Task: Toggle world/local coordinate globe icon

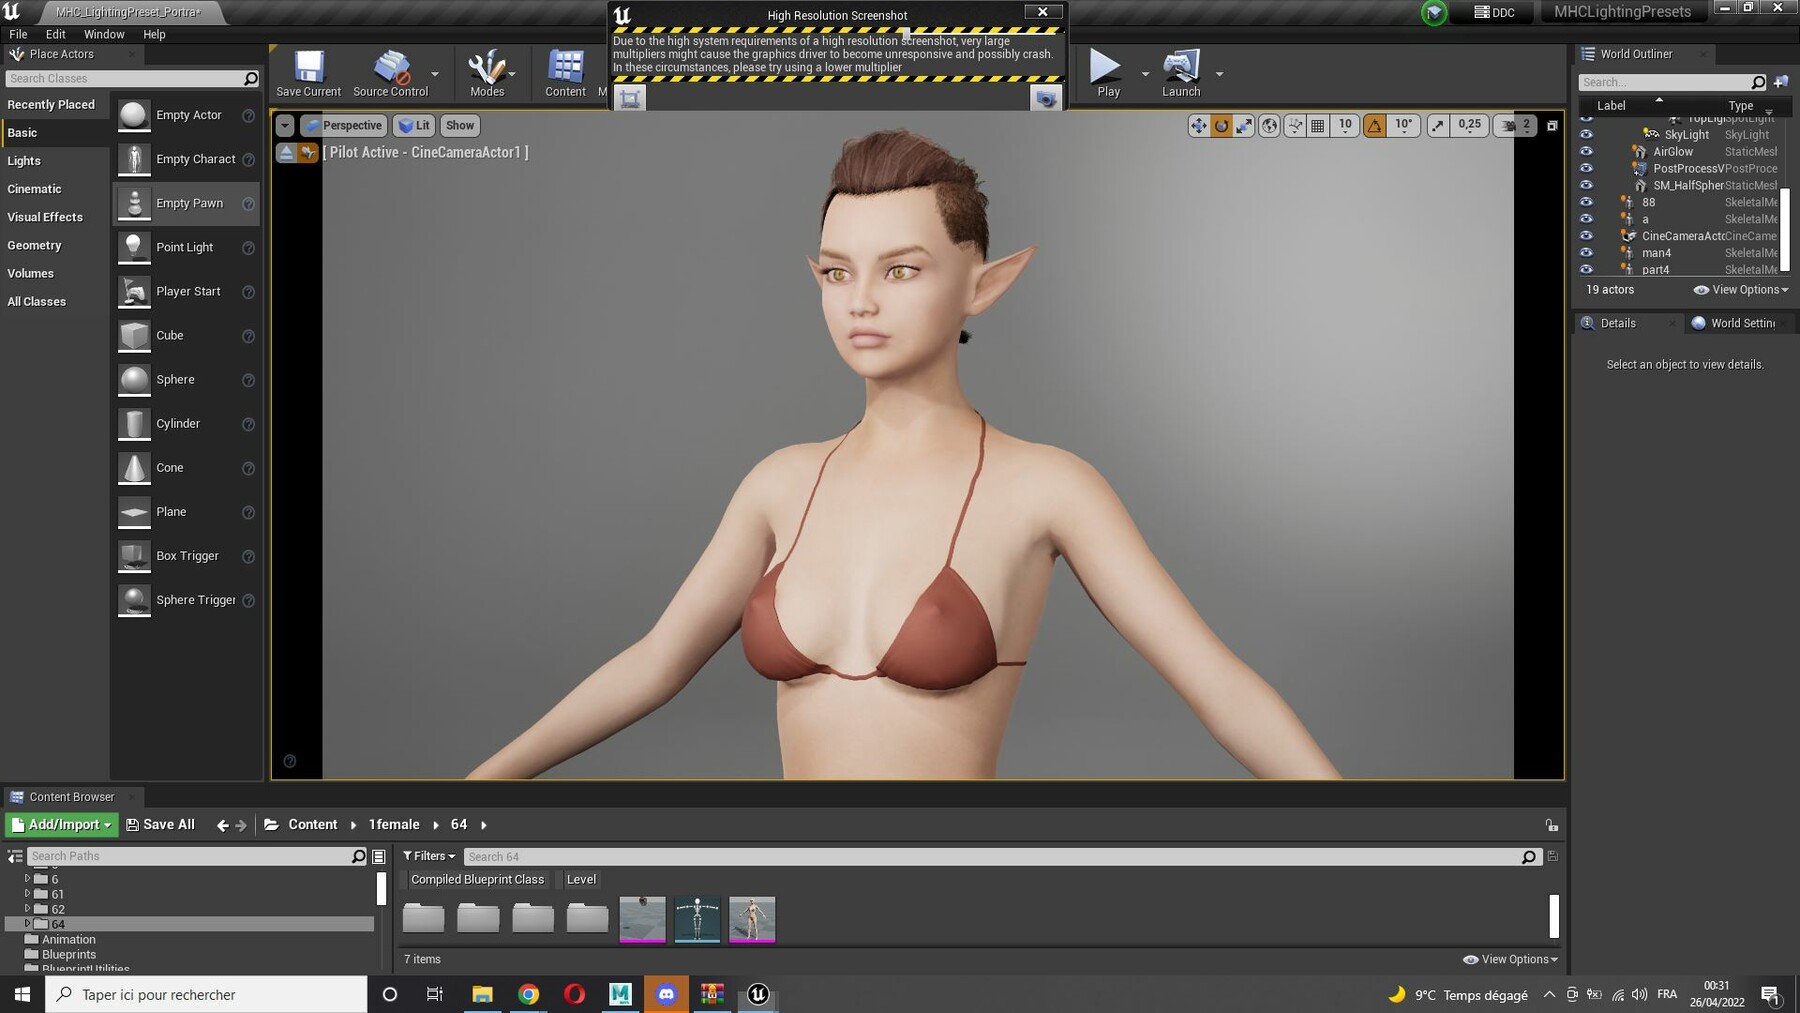Action: click(1269, 126)
